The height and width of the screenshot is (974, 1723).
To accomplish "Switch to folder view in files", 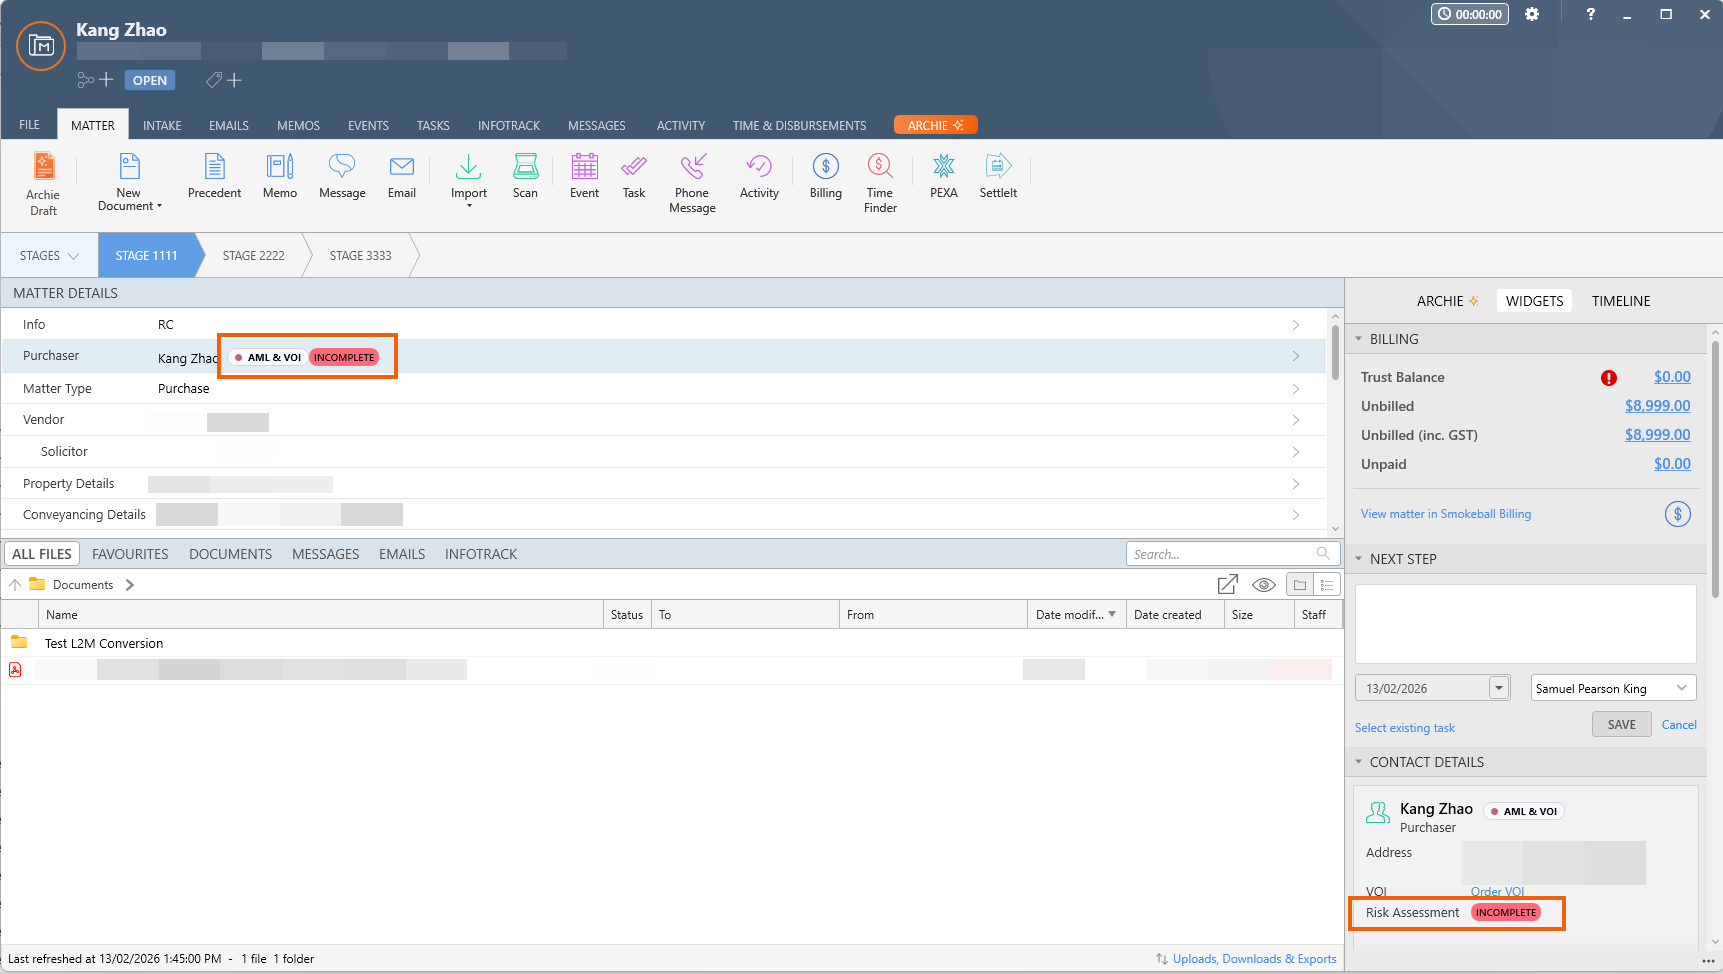I will point(1300,585).
